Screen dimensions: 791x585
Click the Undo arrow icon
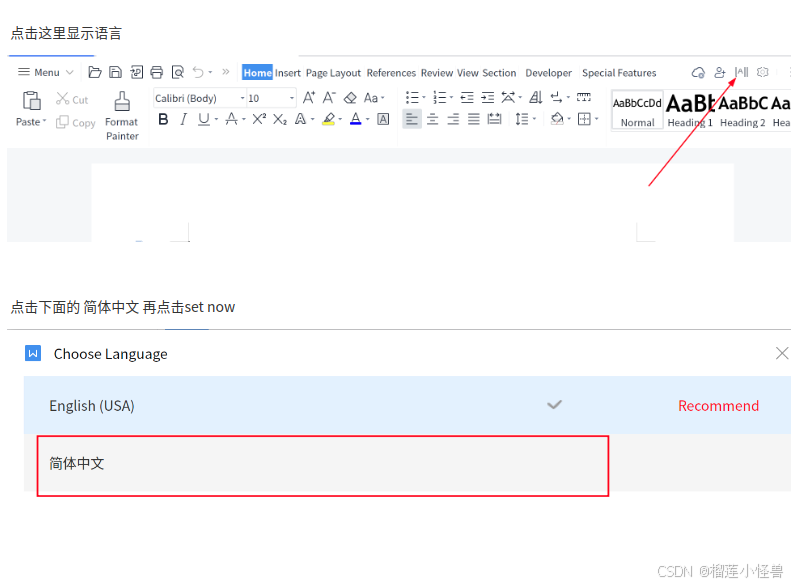(198, 72)
